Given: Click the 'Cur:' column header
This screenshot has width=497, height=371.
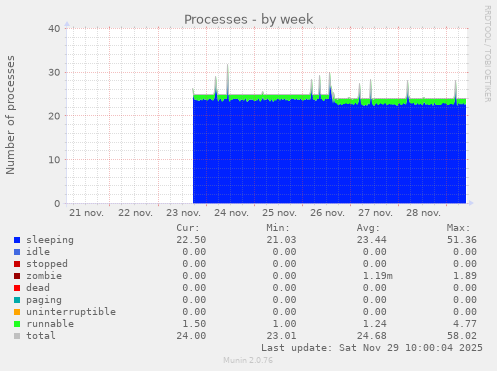Looking at the screenshot, I should tap(188, 228).
